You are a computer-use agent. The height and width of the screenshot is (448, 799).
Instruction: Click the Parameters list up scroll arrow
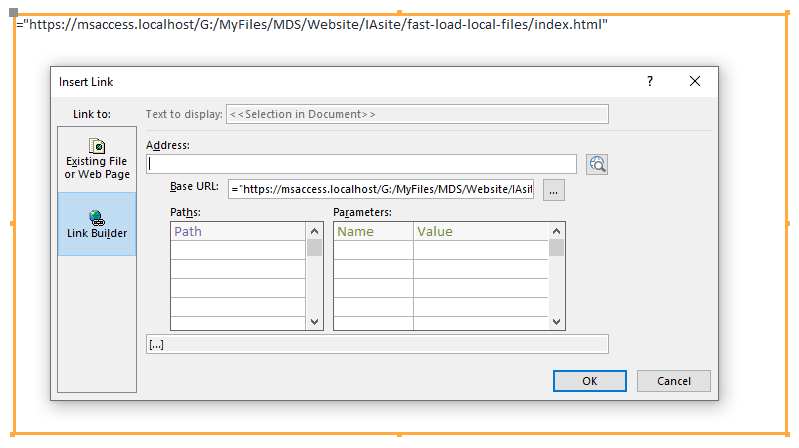point(556,231)
